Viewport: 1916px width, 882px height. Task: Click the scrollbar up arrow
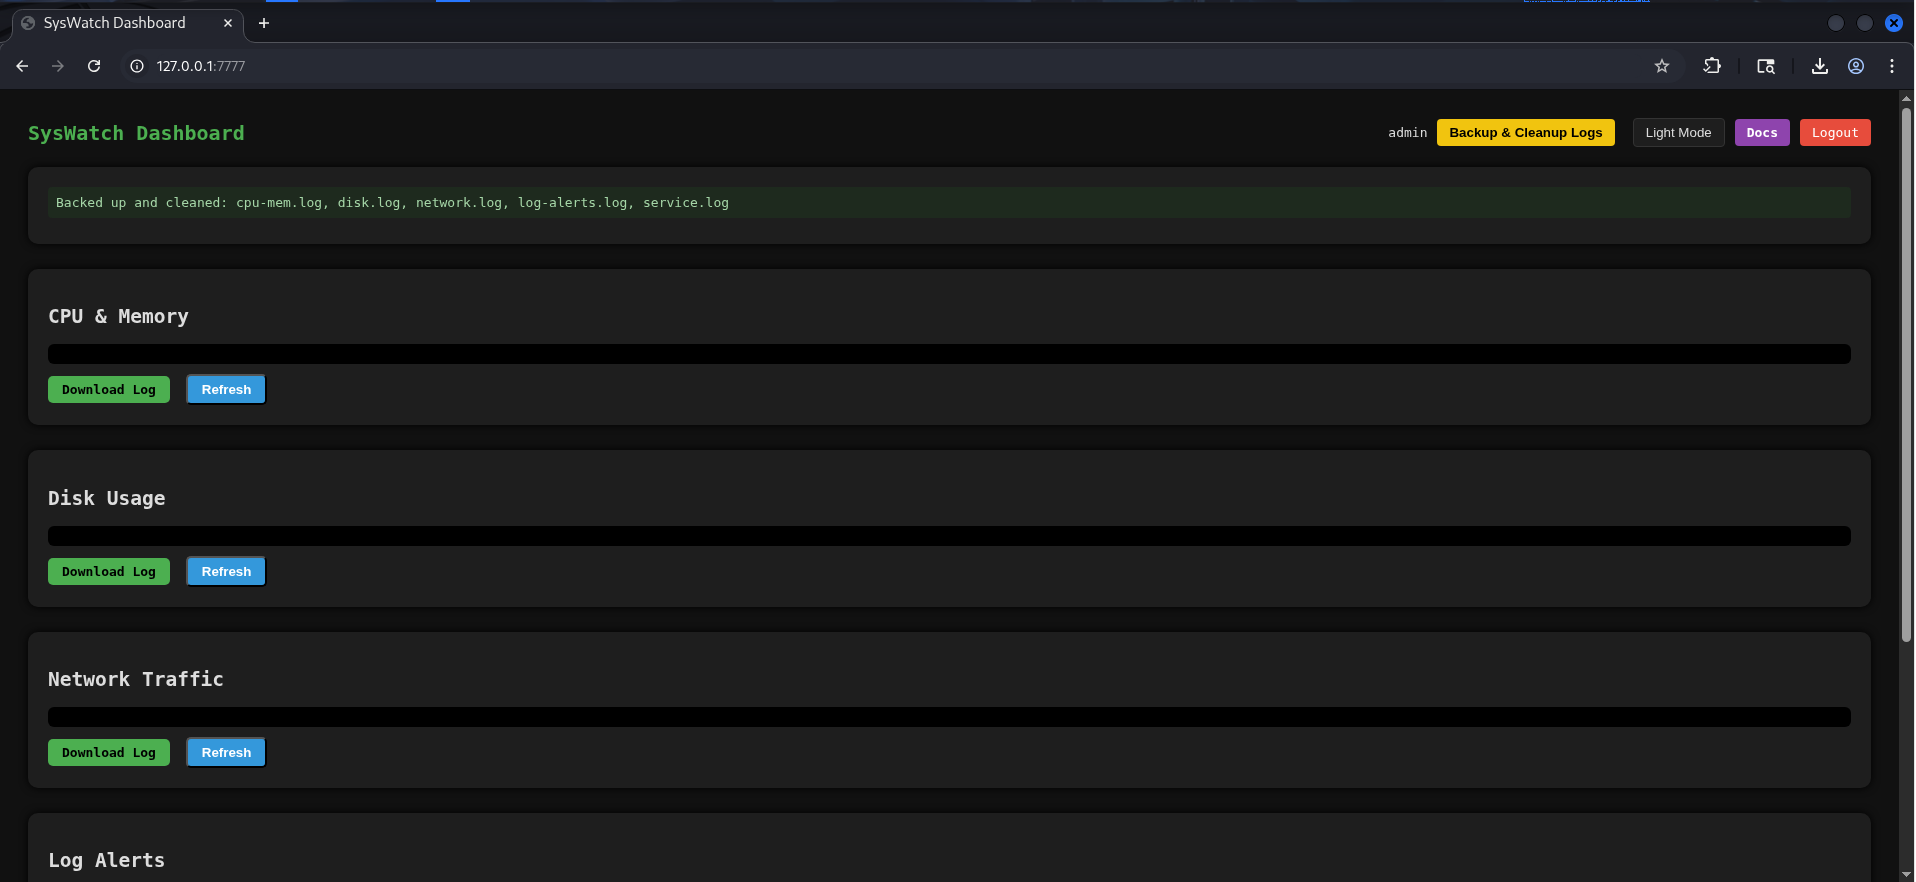(x=1906, y=98)
